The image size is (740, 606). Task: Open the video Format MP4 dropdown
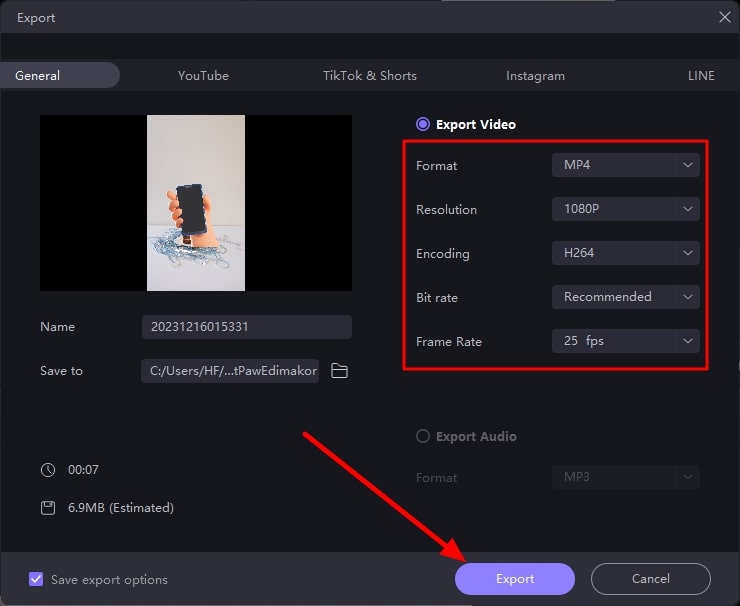[x=625, y=165]
